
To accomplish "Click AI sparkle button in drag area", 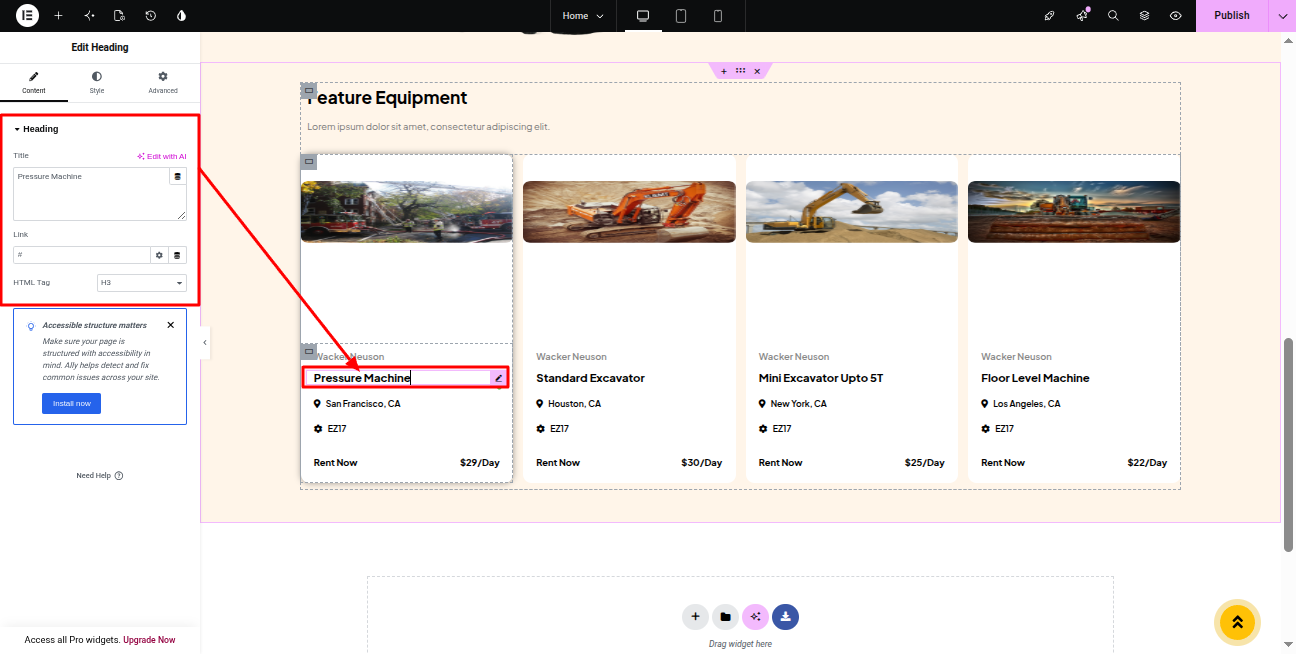I will (x=755, y=617).
